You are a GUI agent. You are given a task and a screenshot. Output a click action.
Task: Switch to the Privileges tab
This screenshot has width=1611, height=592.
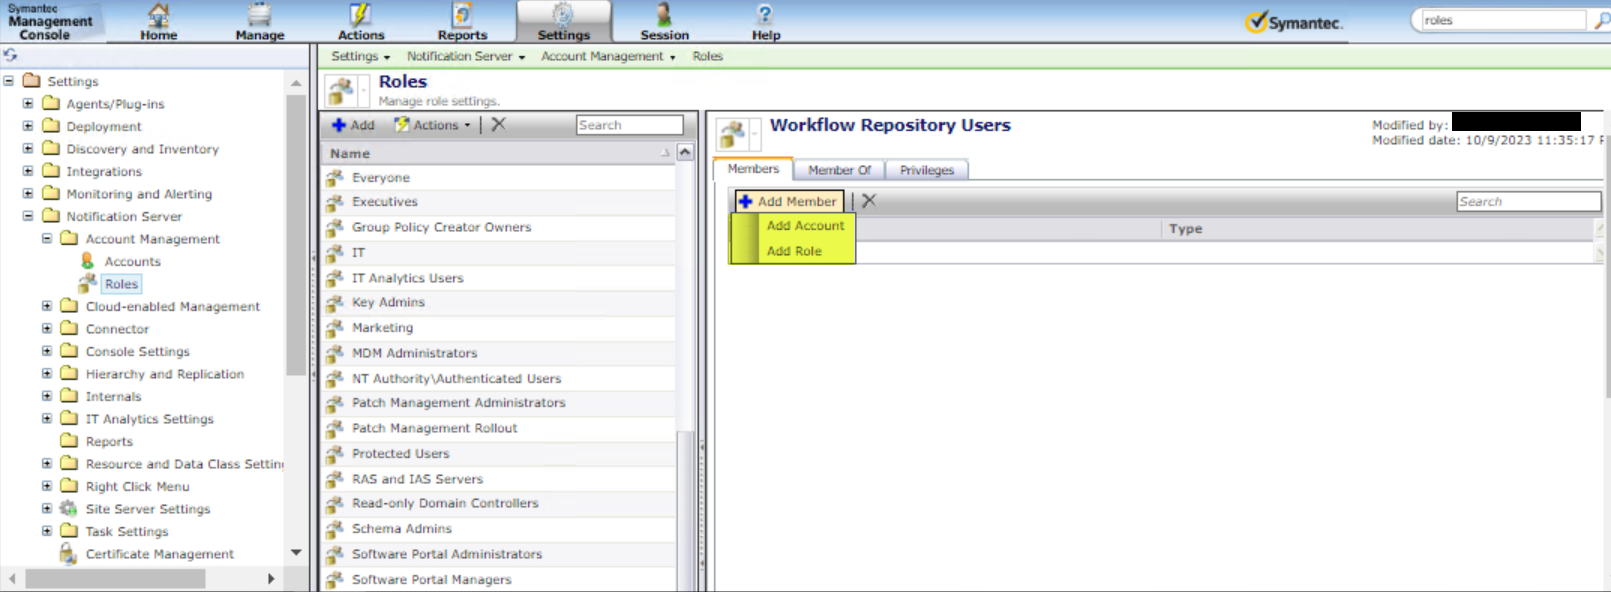[x=926, y=170]
